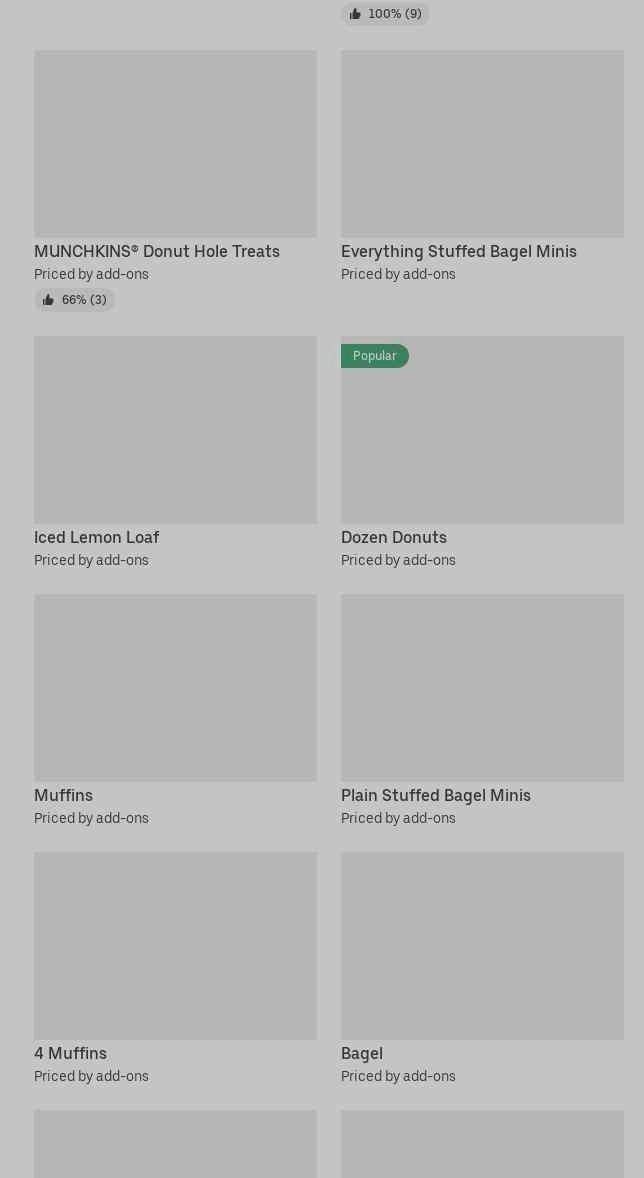Screen dimensions: 644x1178
Task: Select the Muffins item image
Action: coord(175,688)
